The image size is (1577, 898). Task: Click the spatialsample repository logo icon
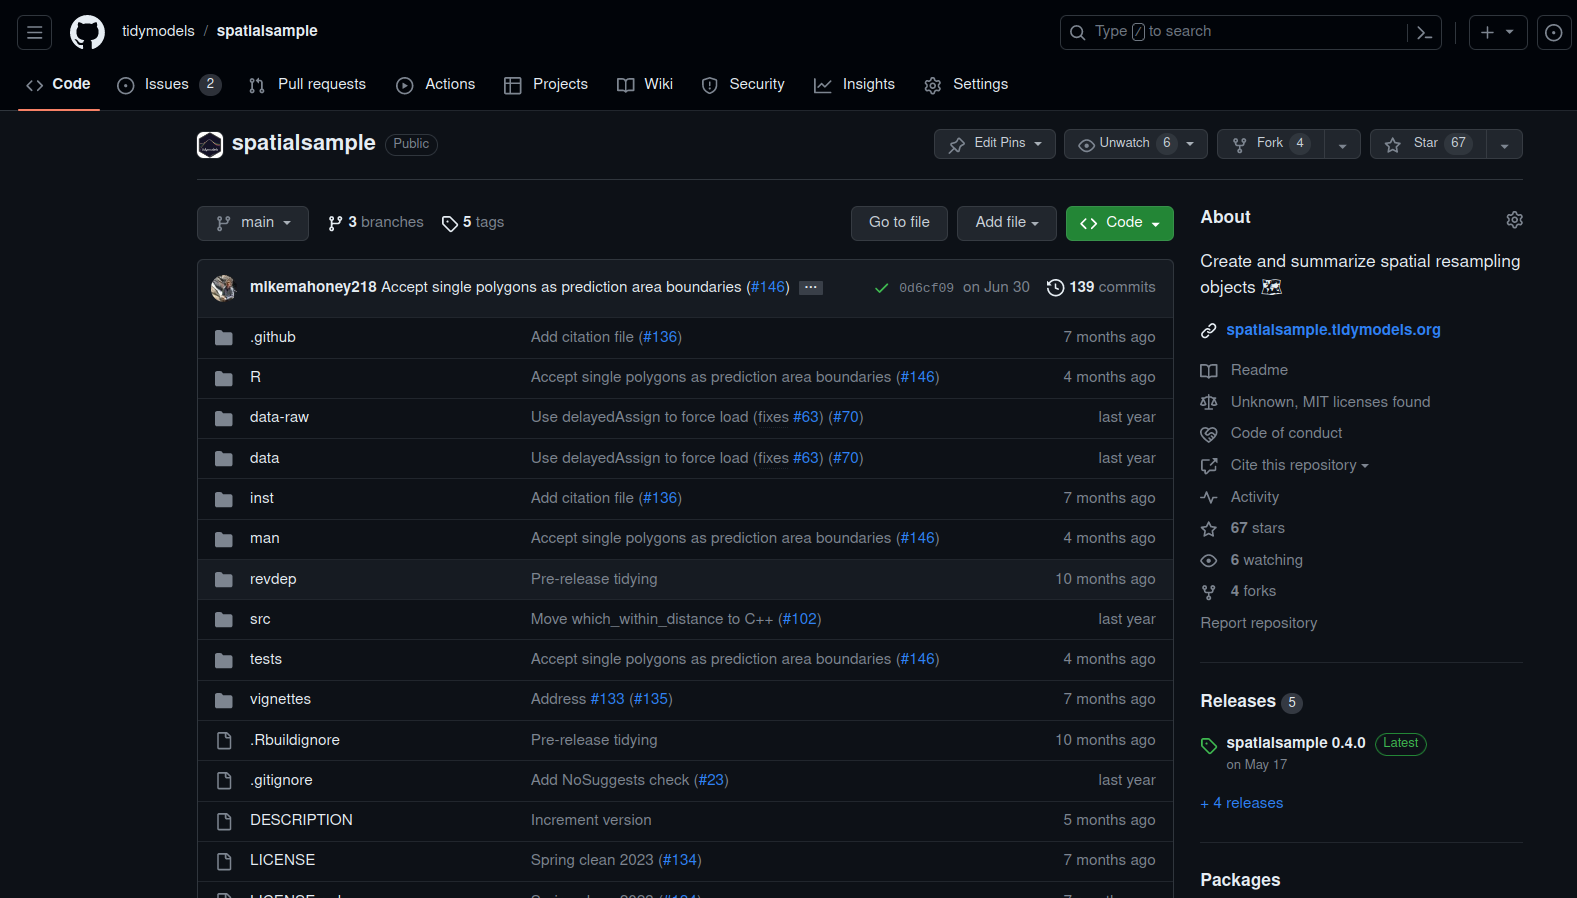(x=210, y=144)
